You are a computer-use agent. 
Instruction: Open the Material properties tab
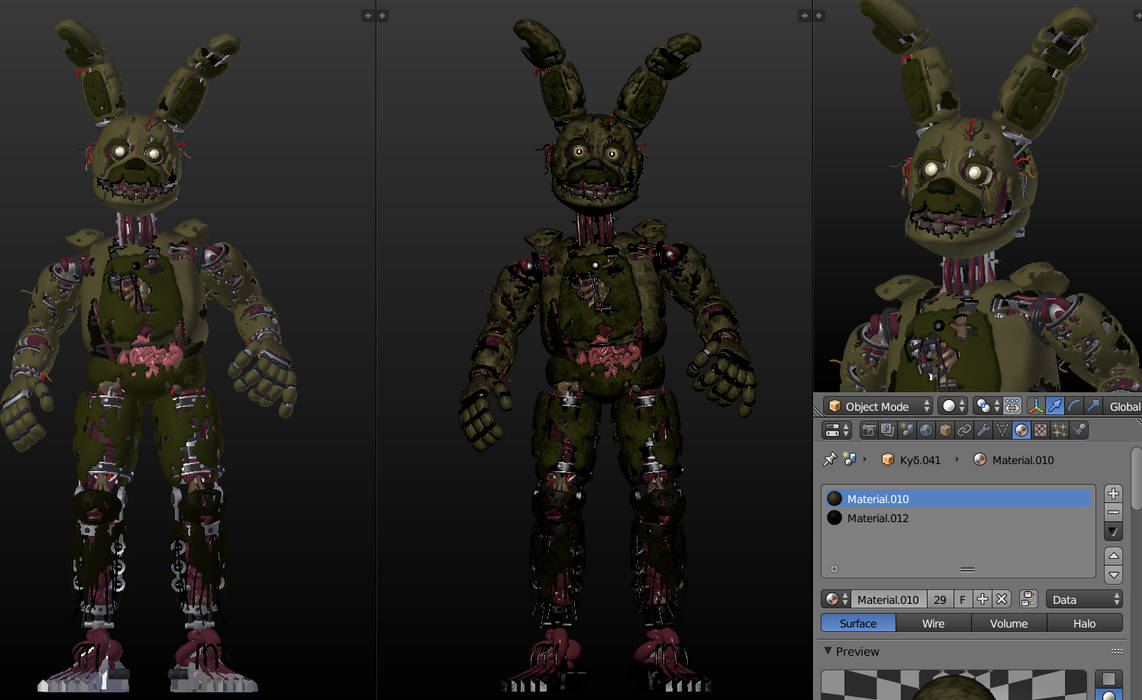pyautogui.click(x=1021, y=430)
